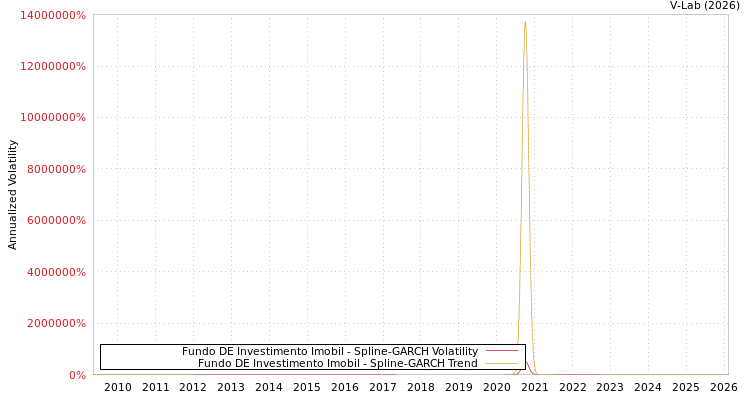Select the 12000000% y-axis label
The image size is (750, 400).
coord(53,66)
